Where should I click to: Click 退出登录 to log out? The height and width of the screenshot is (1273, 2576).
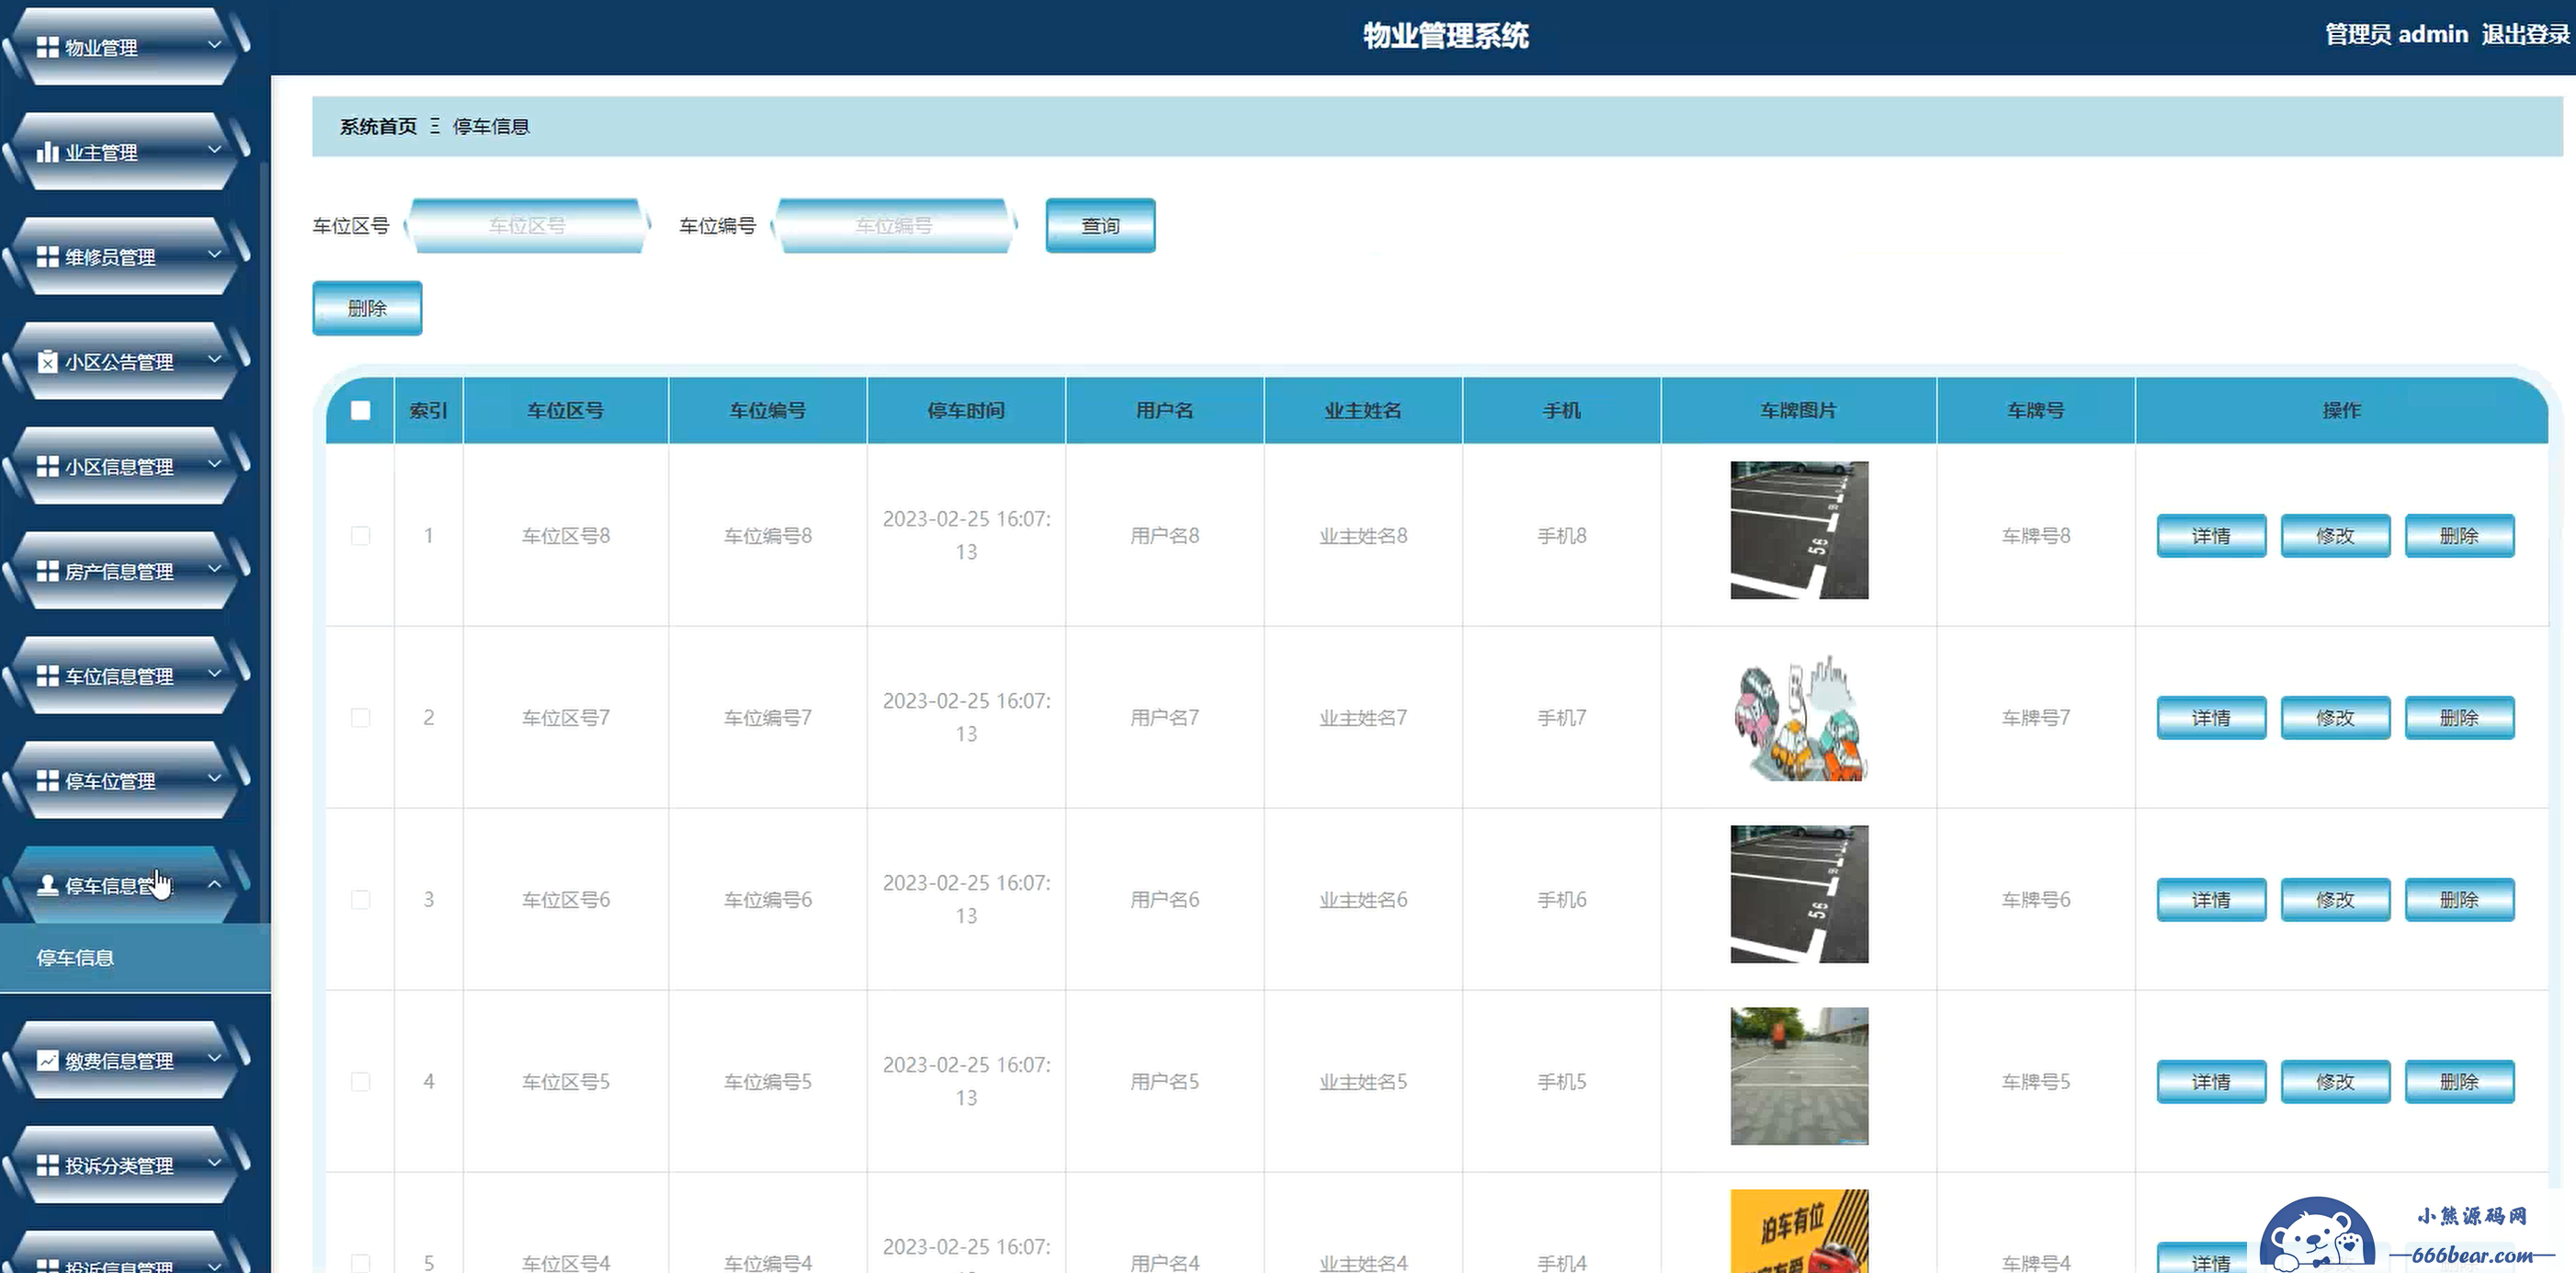[2525, 35]
